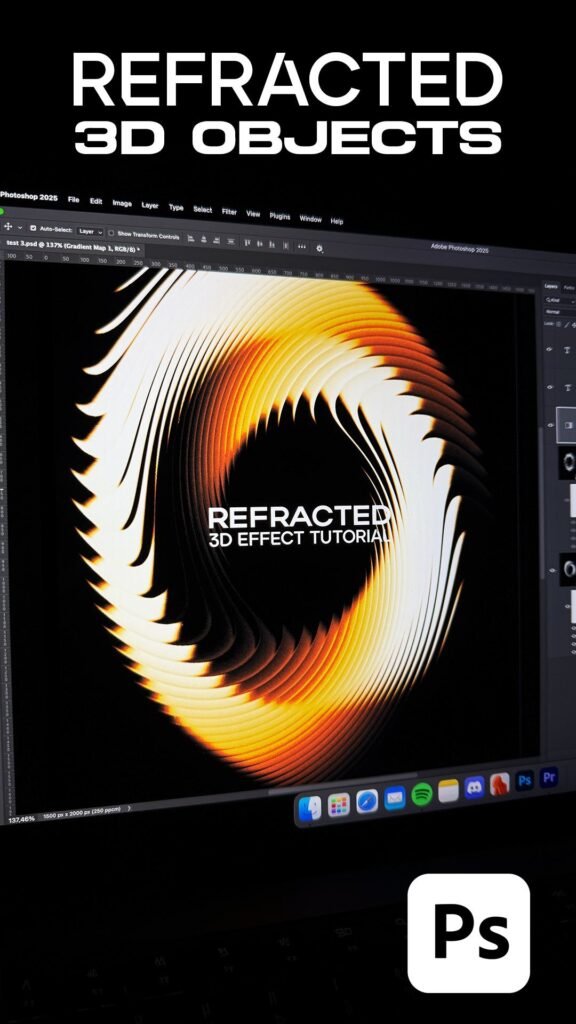This screenshot has height=1024, width=576.
Task: Open the Select menu
Action: (202, 210)
